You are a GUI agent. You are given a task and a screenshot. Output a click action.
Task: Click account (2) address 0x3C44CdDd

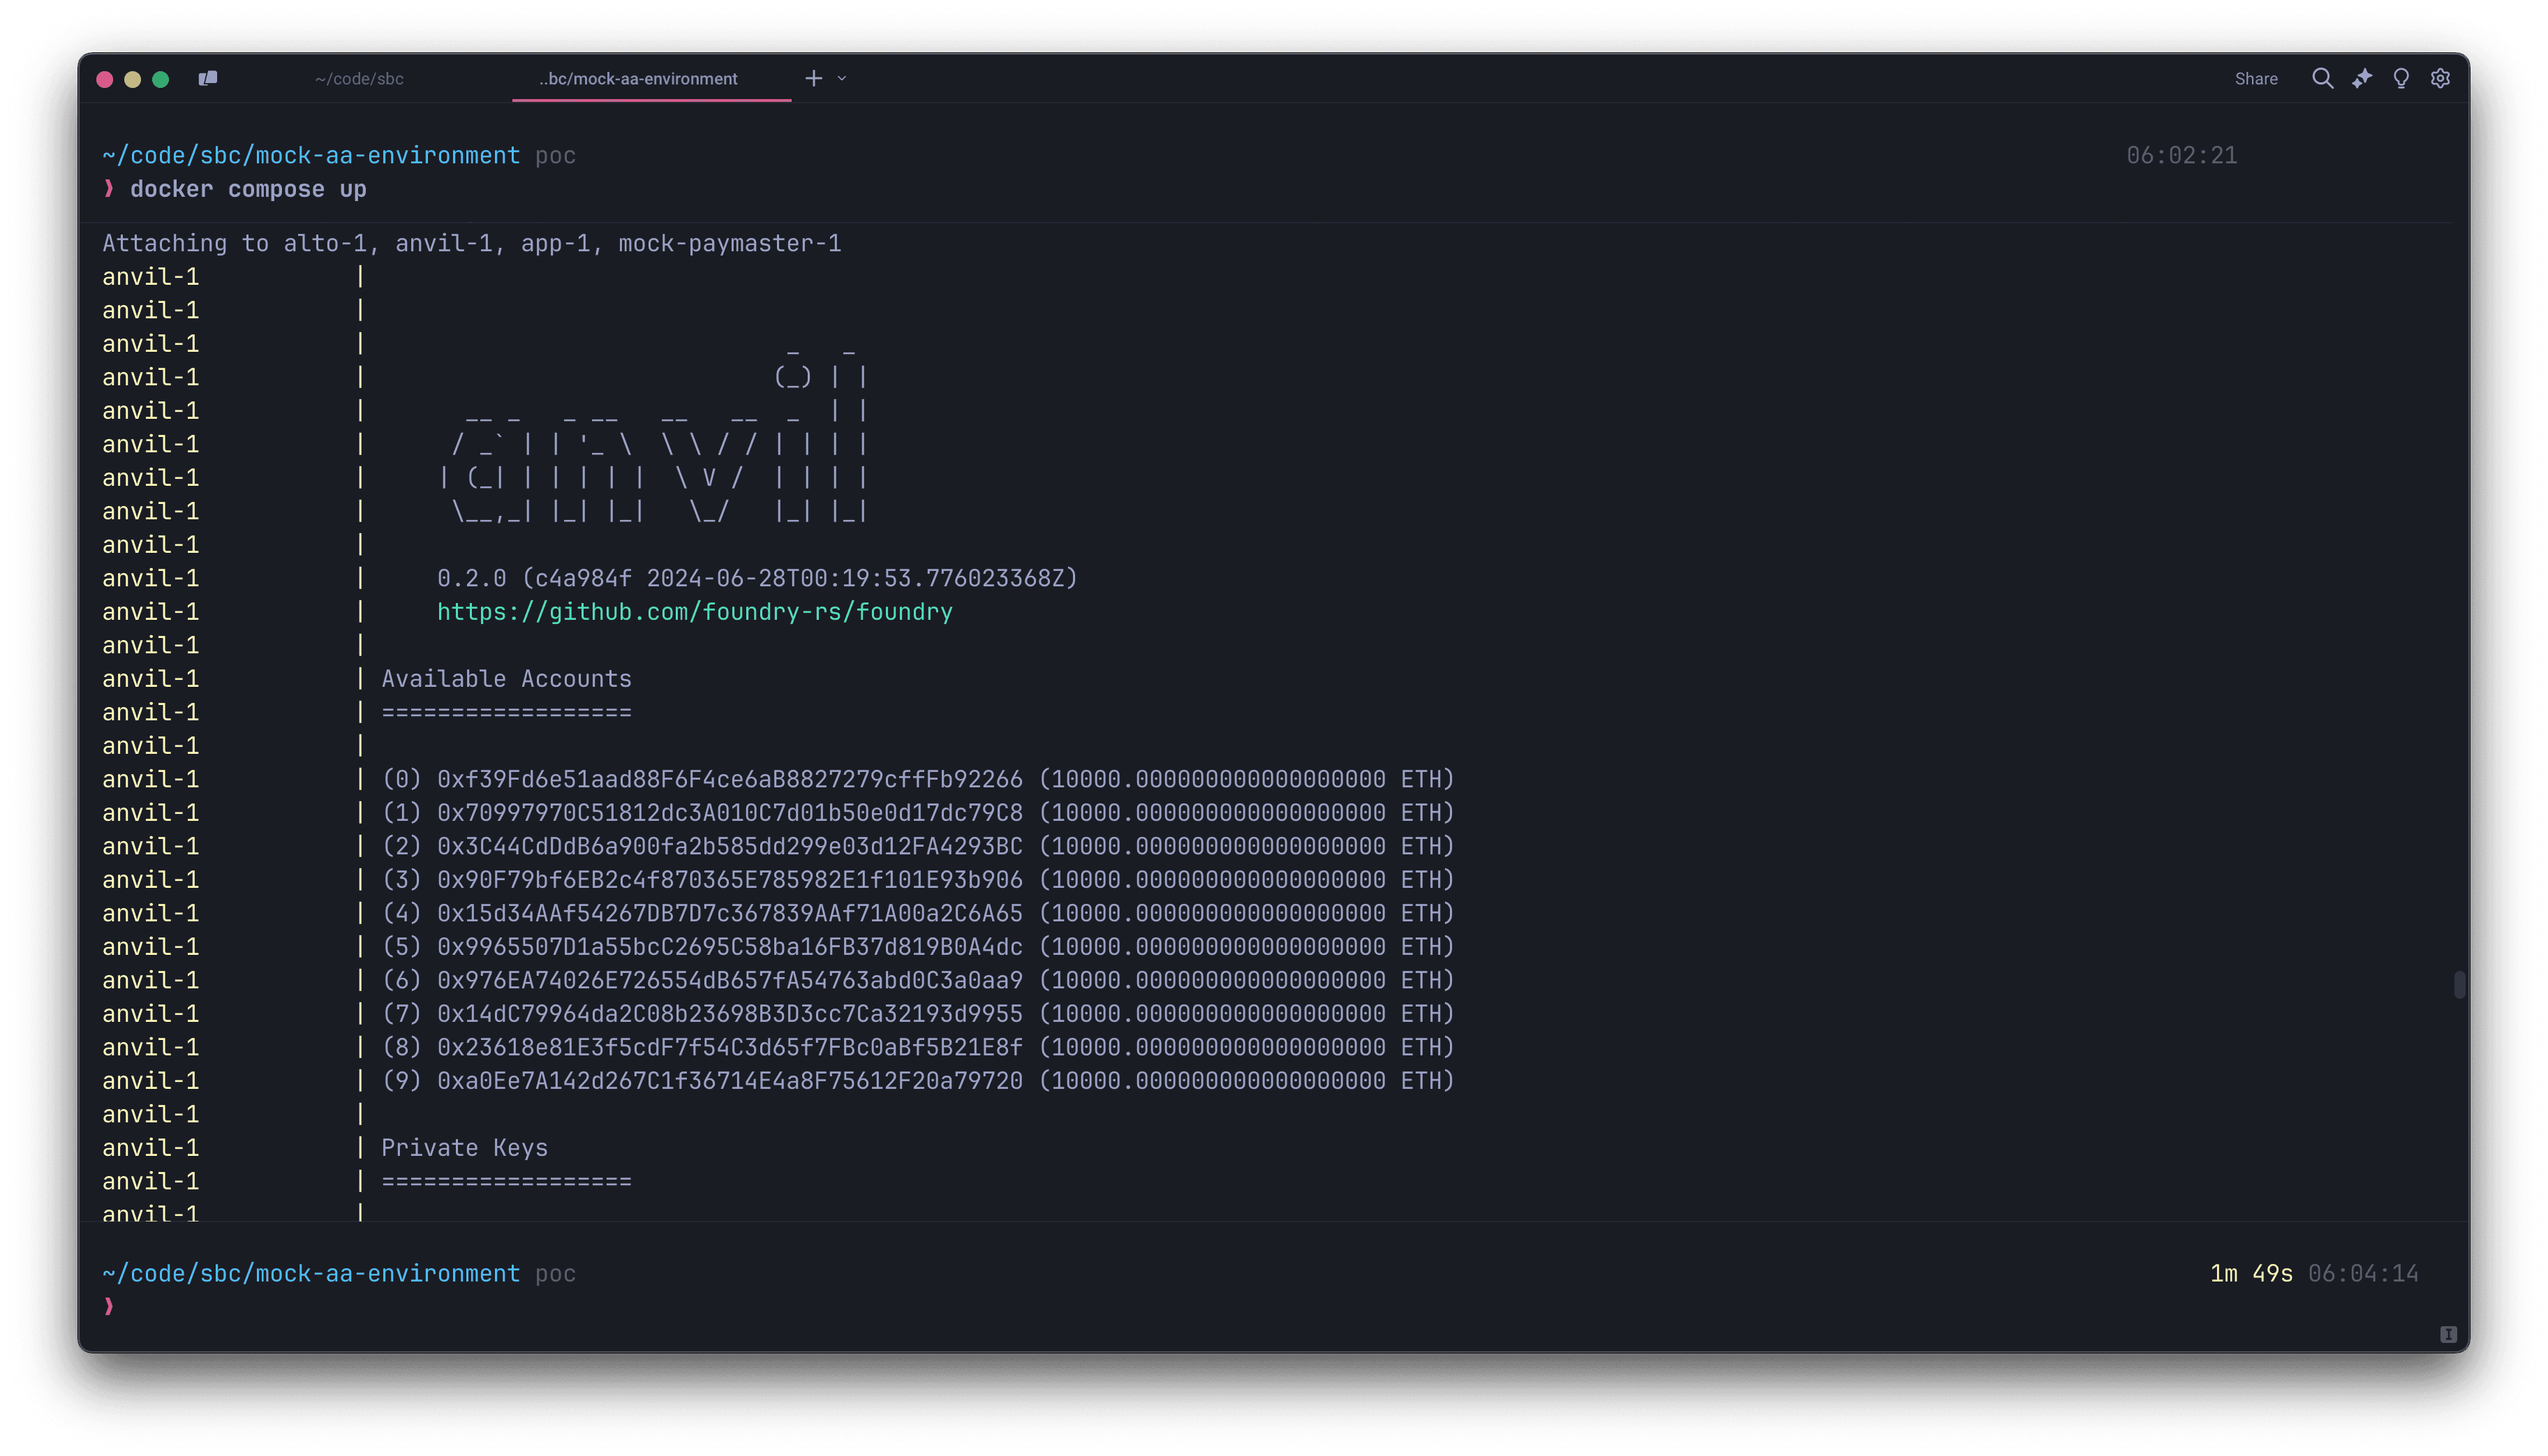[x=730, y=846]
